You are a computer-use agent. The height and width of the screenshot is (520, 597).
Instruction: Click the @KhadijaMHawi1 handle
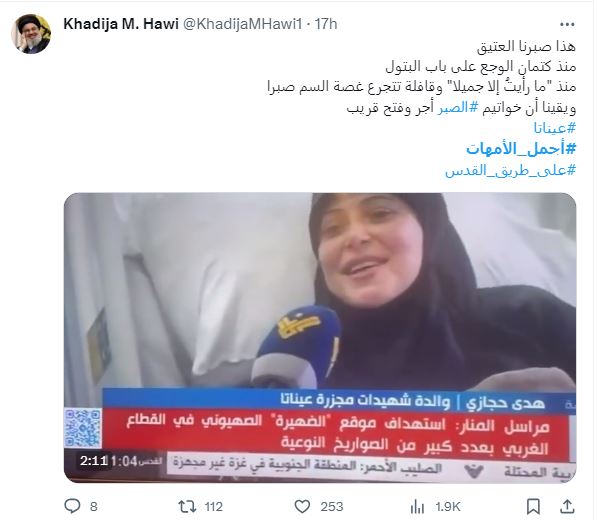coord(243,24)
